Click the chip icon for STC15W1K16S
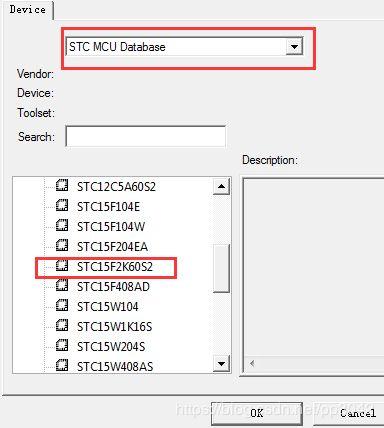This screenshot has height=428, width=384. [x=62, y=325]
